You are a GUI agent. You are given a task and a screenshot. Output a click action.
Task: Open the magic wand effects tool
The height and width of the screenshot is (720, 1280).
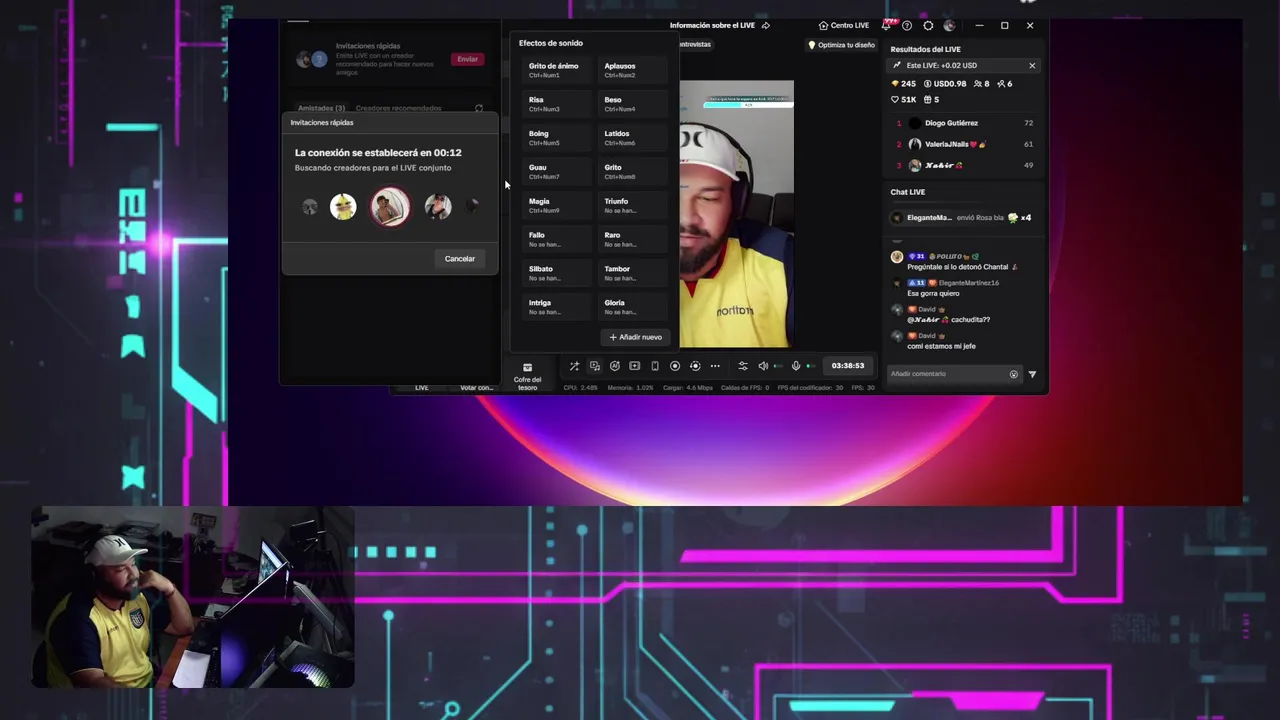click(574, 366)
